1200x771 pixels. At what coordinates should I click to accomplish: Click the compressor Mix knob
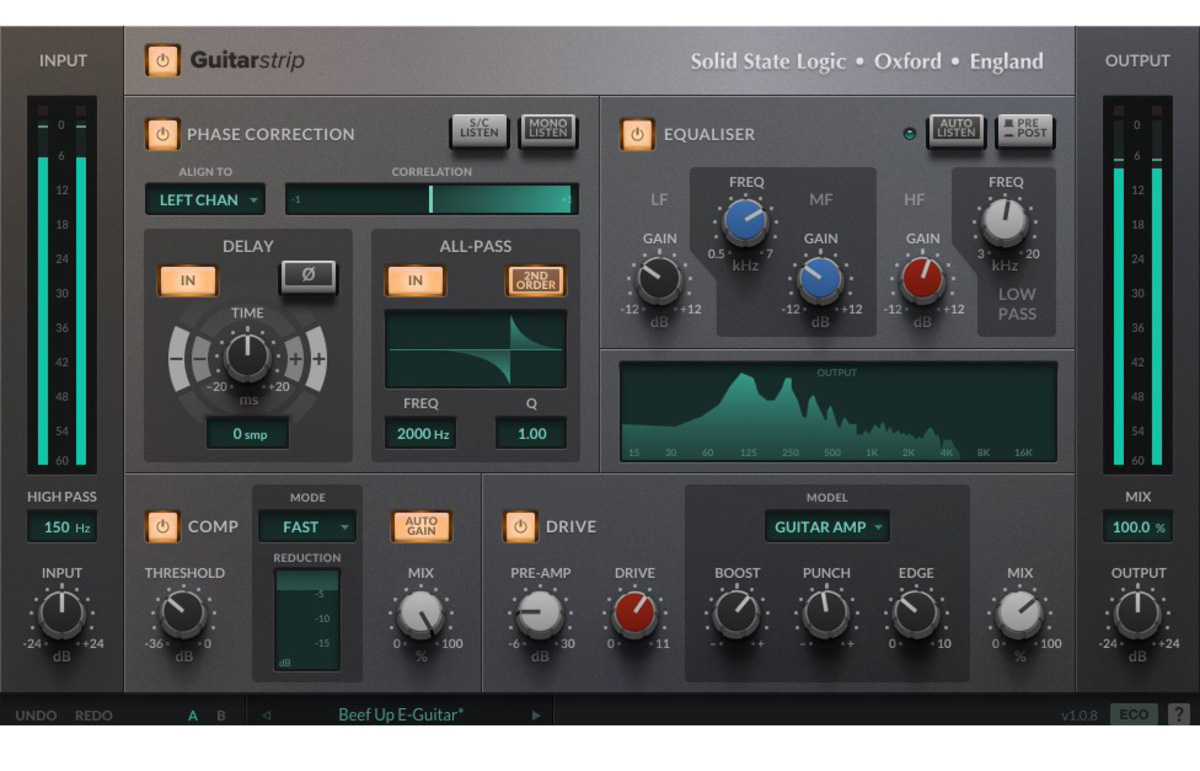(x=421, y=614)
